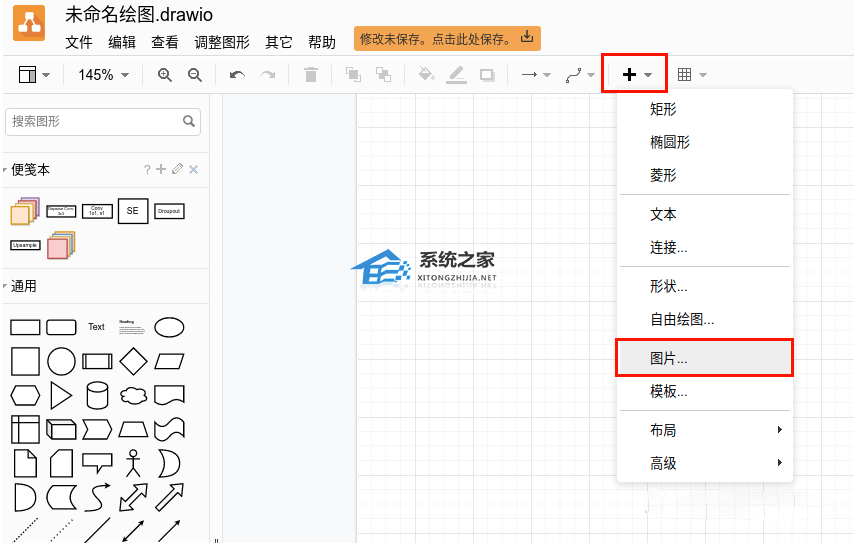
Task: Click the zoom out magnifier icon
Action: [x=194, y=75]
